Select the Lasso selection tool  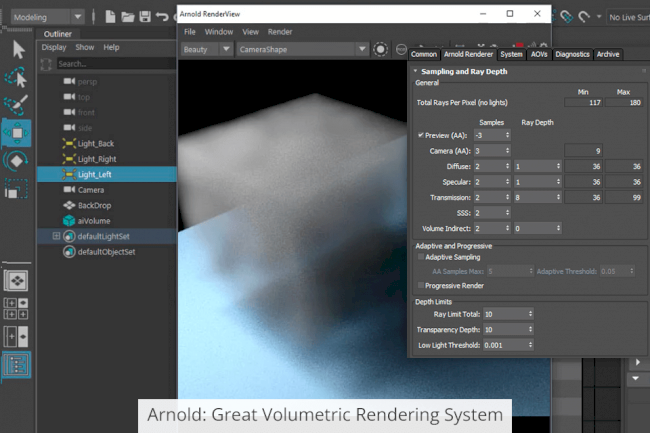16,77
